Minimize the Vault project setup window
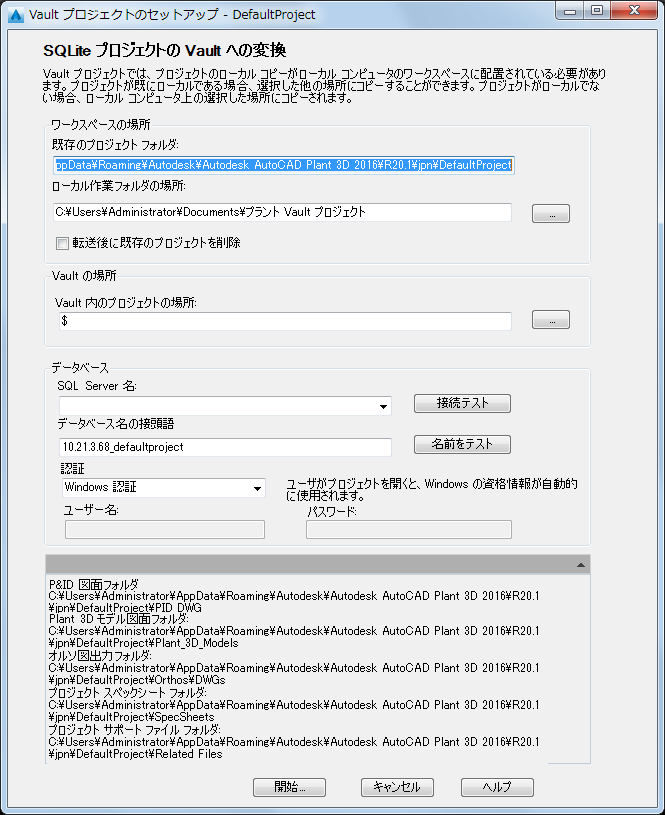 570,11
